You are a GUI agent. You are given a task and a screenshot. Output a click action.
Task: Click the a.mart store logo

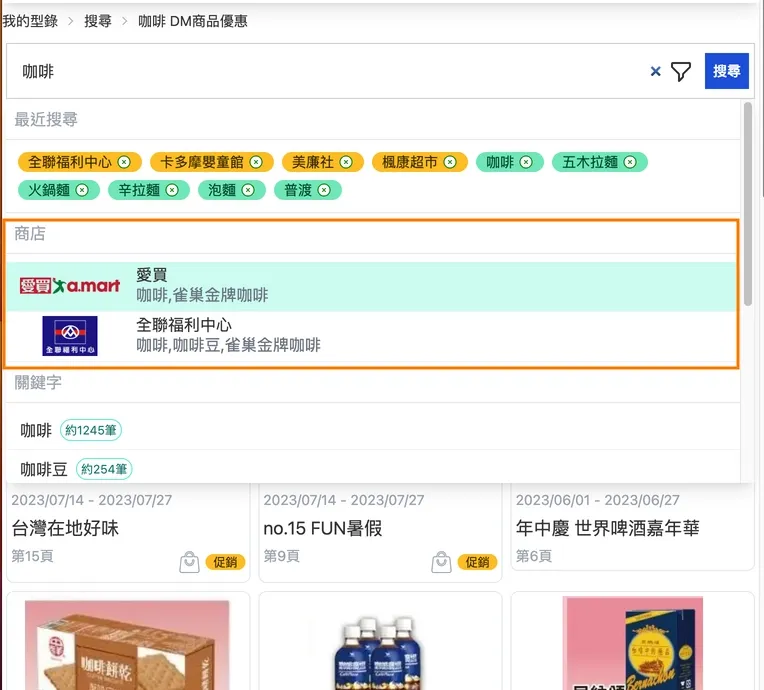tap(70, 286)
